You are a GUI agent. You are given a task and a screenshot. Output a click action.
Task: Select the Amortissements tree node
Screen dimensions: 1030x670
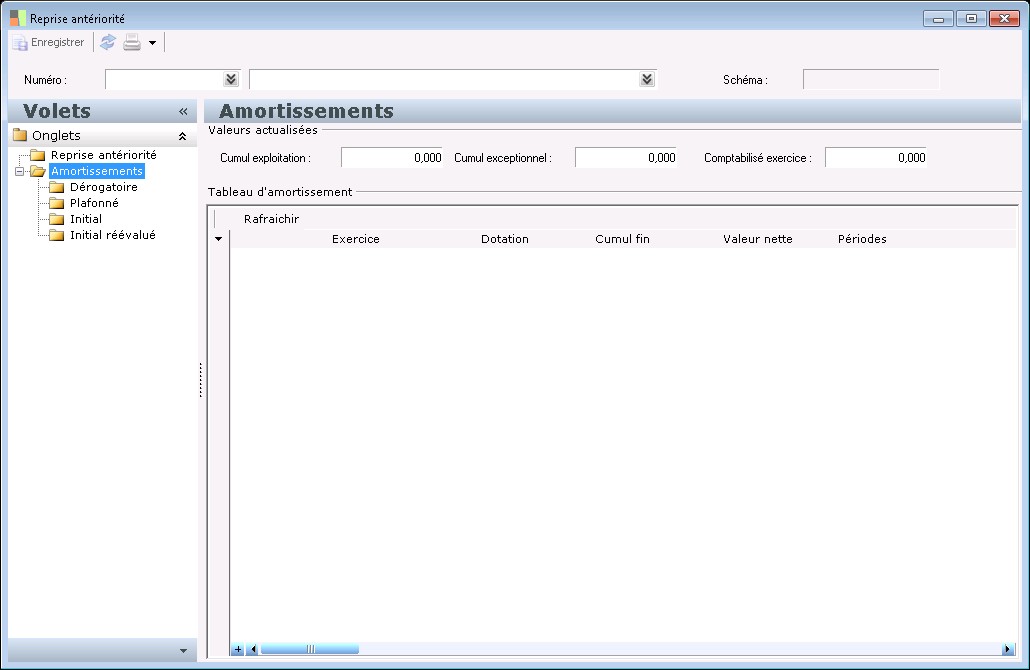(97, 171)
